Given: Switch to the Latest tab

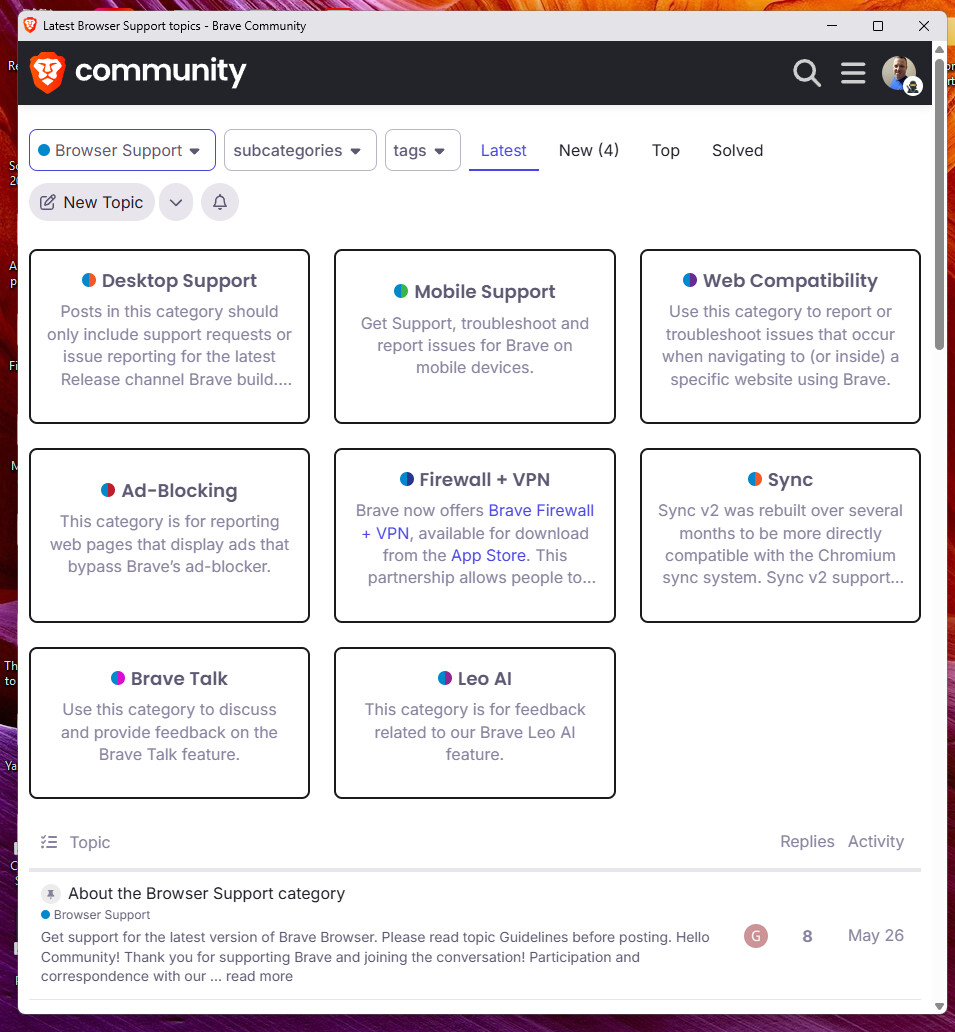Looking at the screenshot, I should point(503,151).
